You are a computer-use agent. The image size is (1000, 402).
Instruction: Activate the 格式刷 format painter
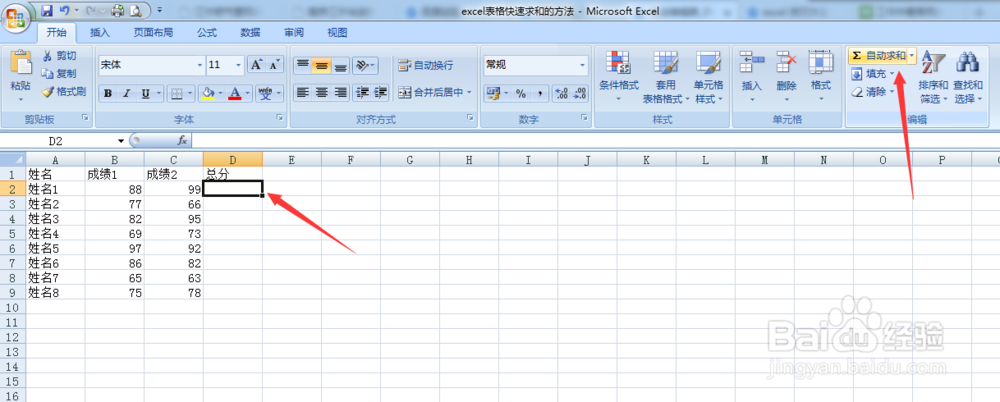64,91
